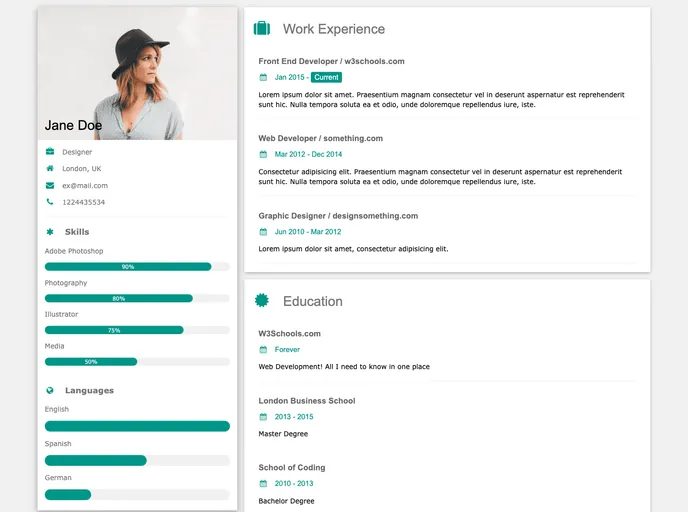Click the calendar icon beside Jan 2015
The height and width of the screenshot is (512, 688).
[x=263, y=77]
